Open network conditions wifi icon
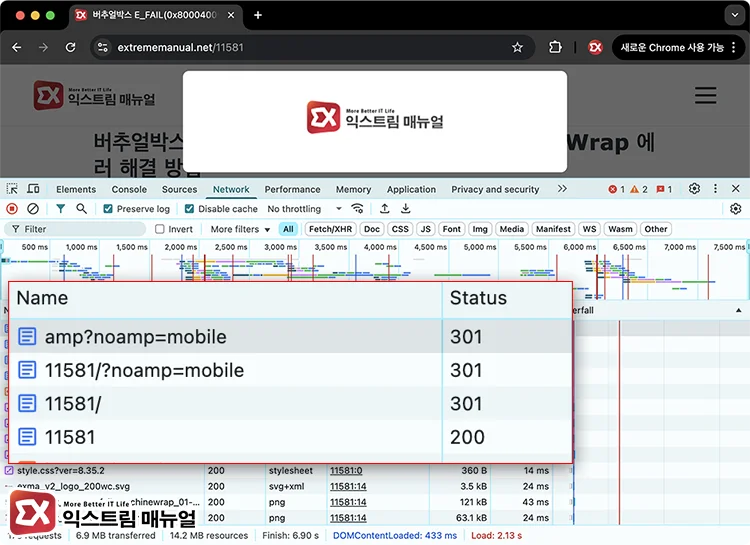750x545 pixels. click(357, 209)
